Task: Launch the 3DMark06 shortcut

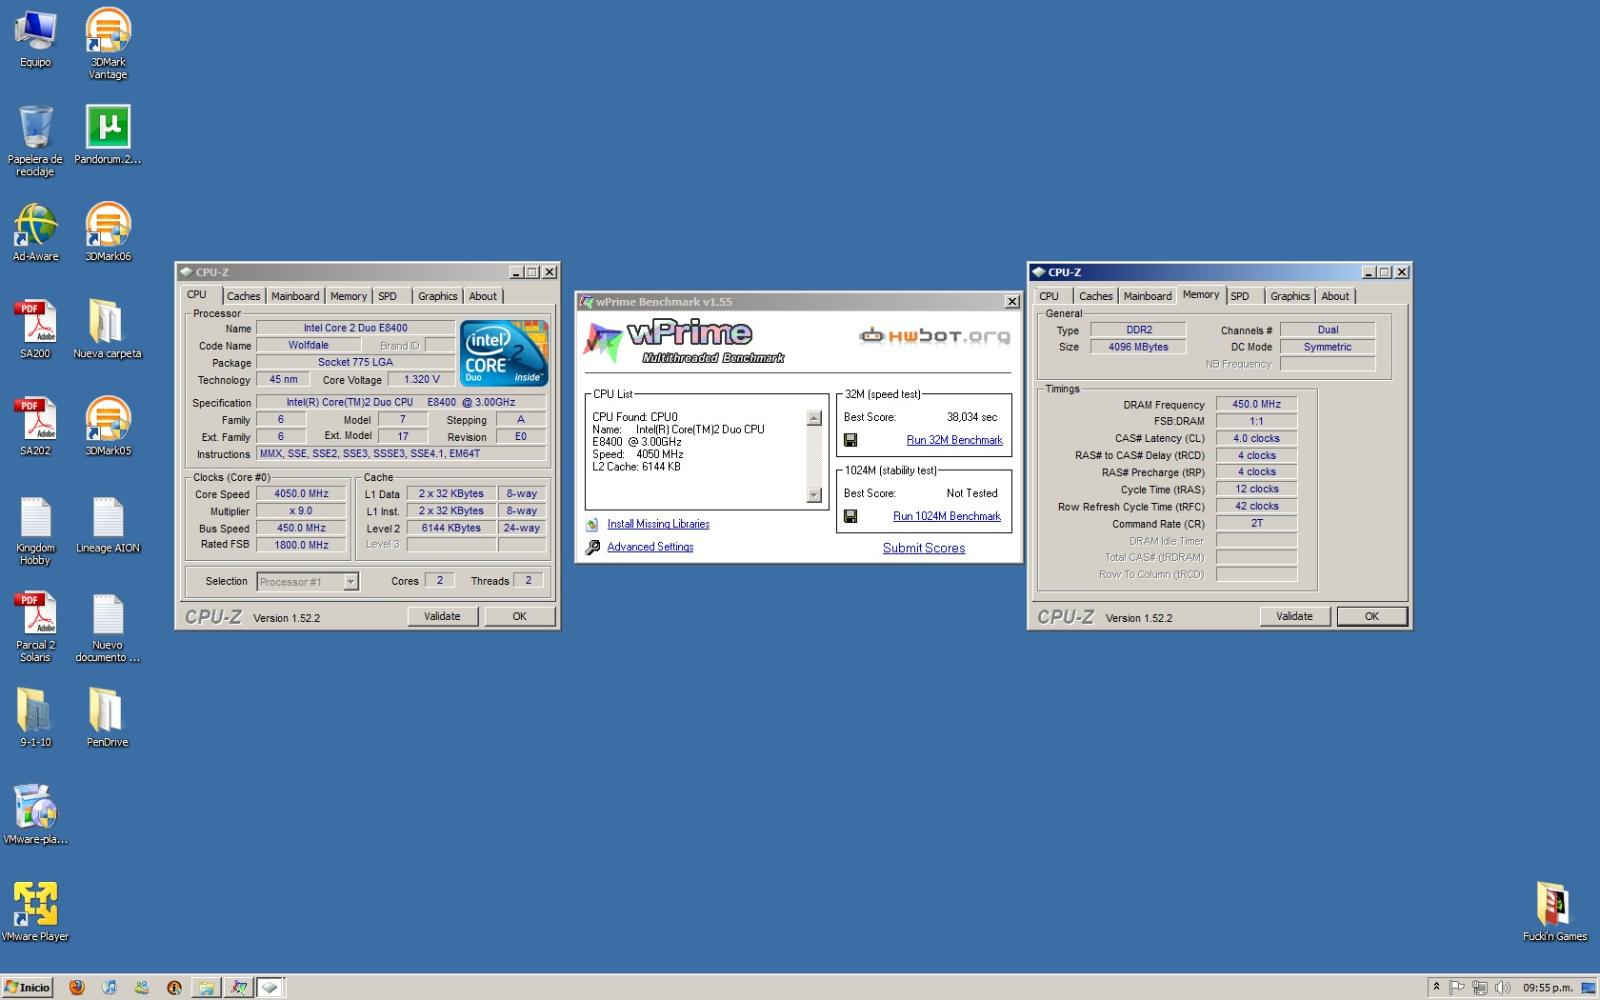Action: coord(107,232)
